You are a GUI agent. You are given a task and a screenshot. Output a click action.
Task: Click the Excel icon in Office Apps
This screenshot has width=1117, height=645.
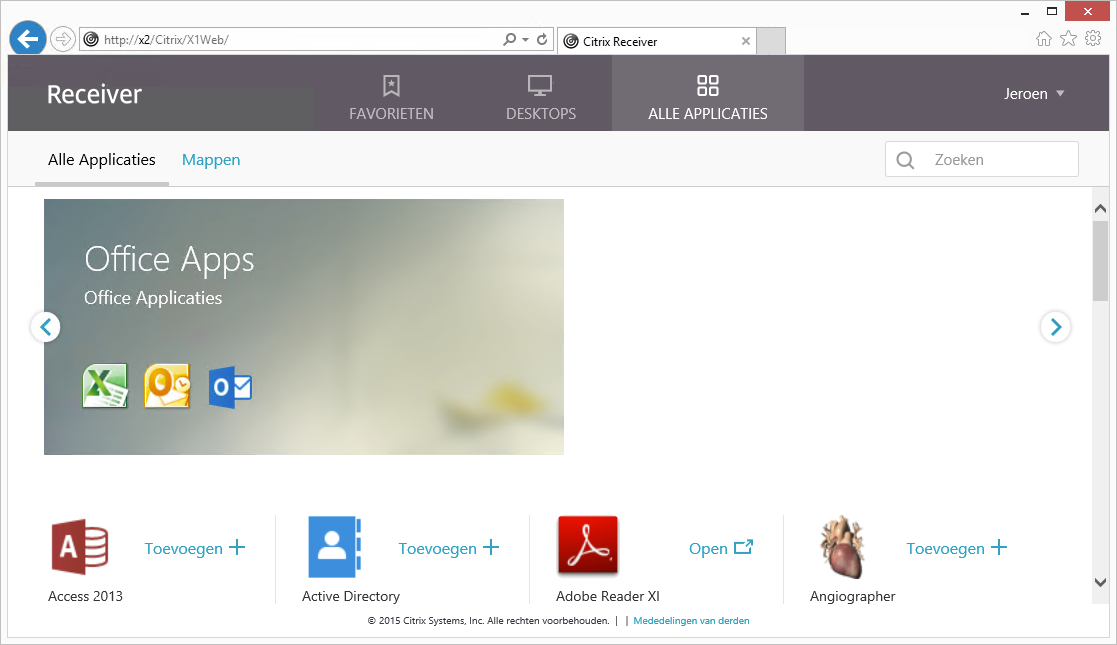(105, 386)
